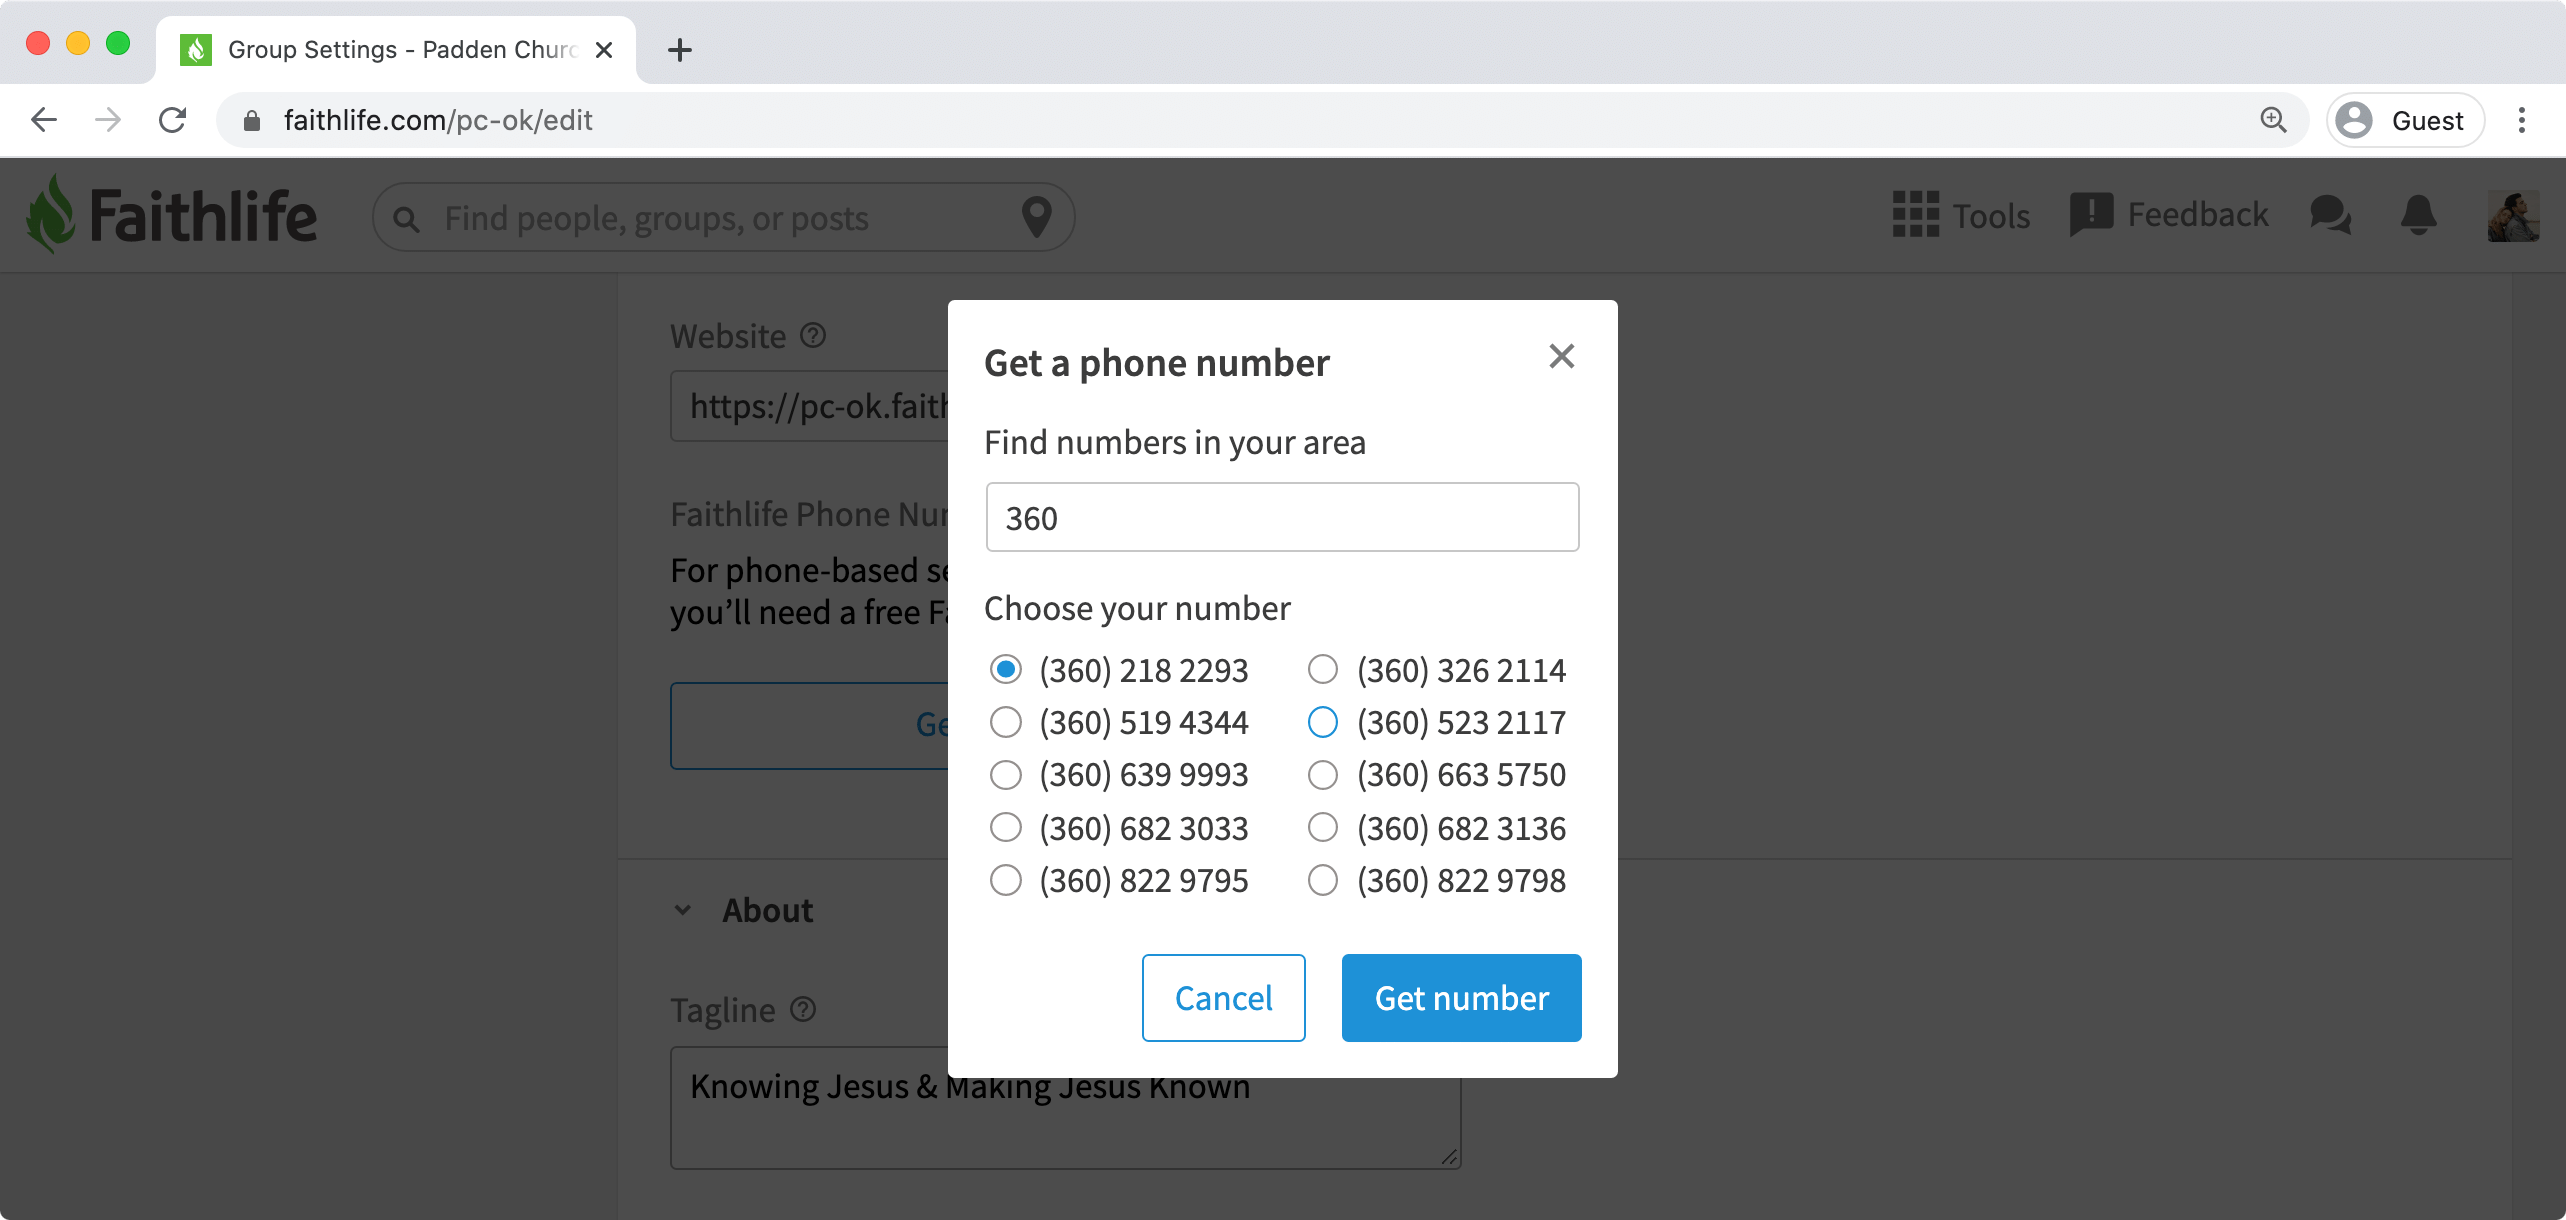Screen dimensions: 2566x1220
Task: Open the Guest profile menu
Action: [x=2405, y=120]
